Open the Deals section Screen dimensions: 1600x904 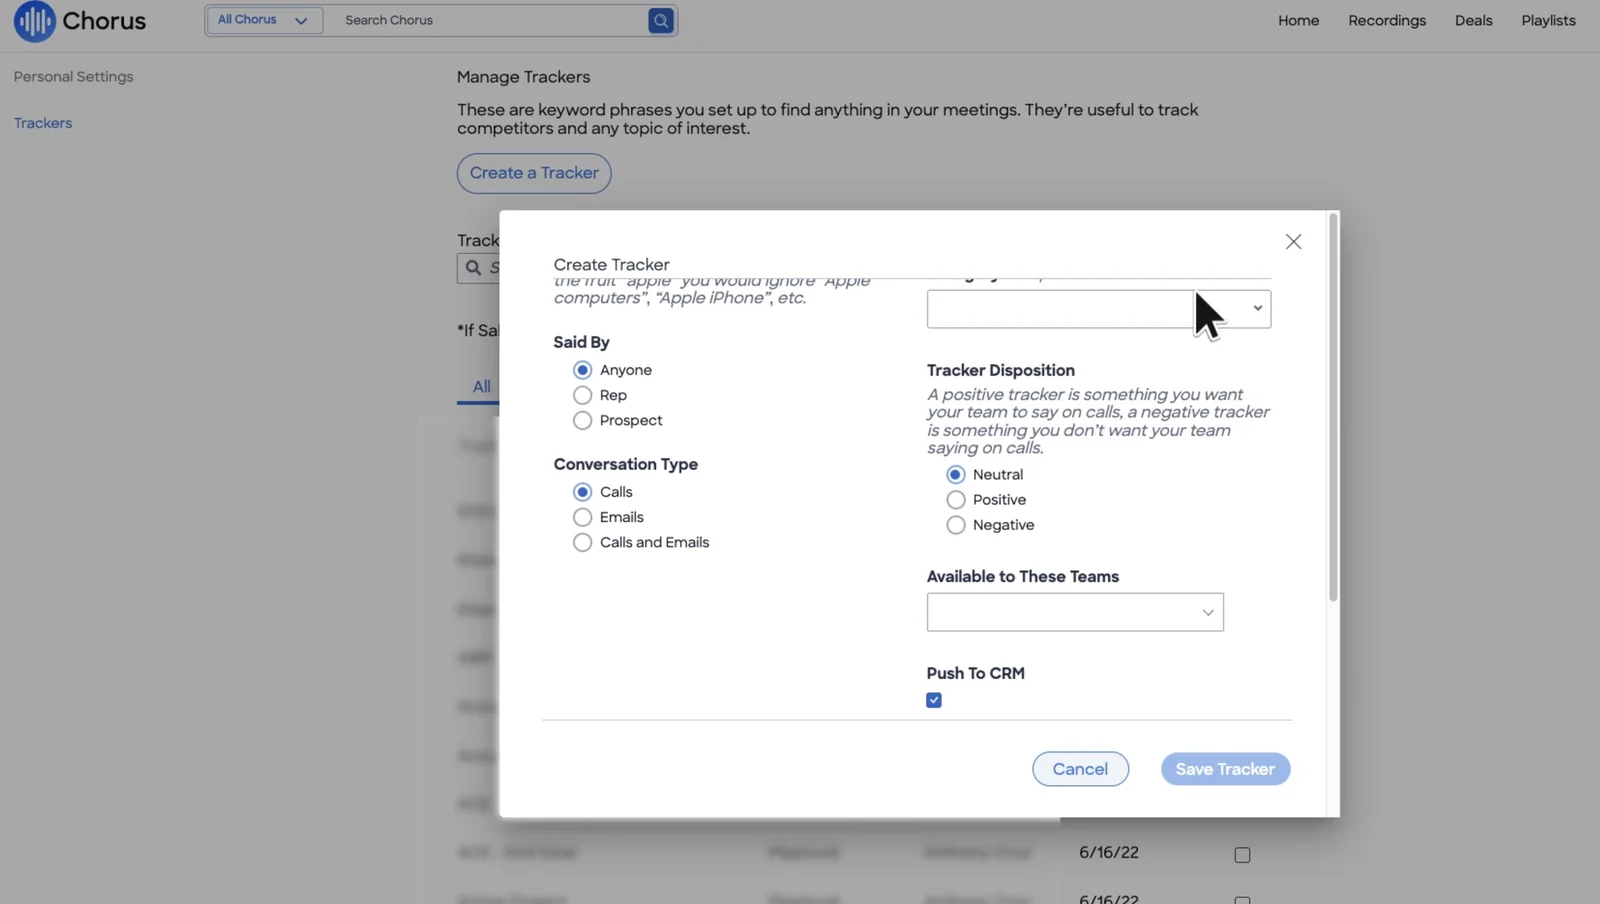1473,20
